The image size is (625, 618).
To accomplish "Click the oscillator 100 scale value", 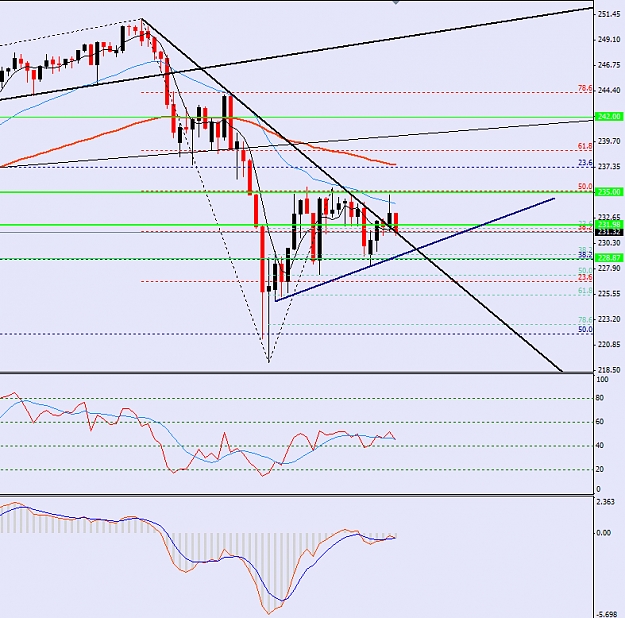I will [x=603, y=380].
